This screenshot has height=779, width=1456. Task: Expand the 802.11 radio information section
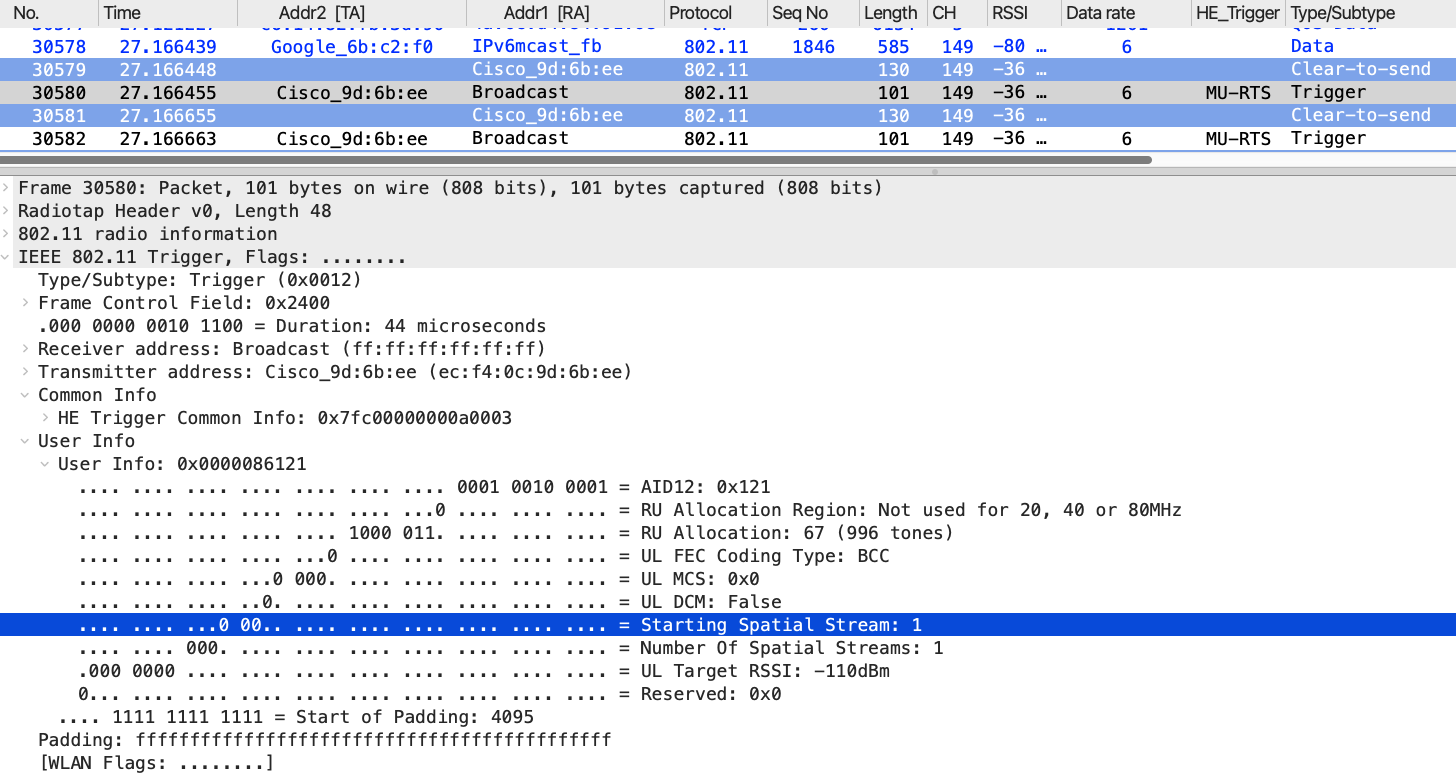tap(8, 234)
